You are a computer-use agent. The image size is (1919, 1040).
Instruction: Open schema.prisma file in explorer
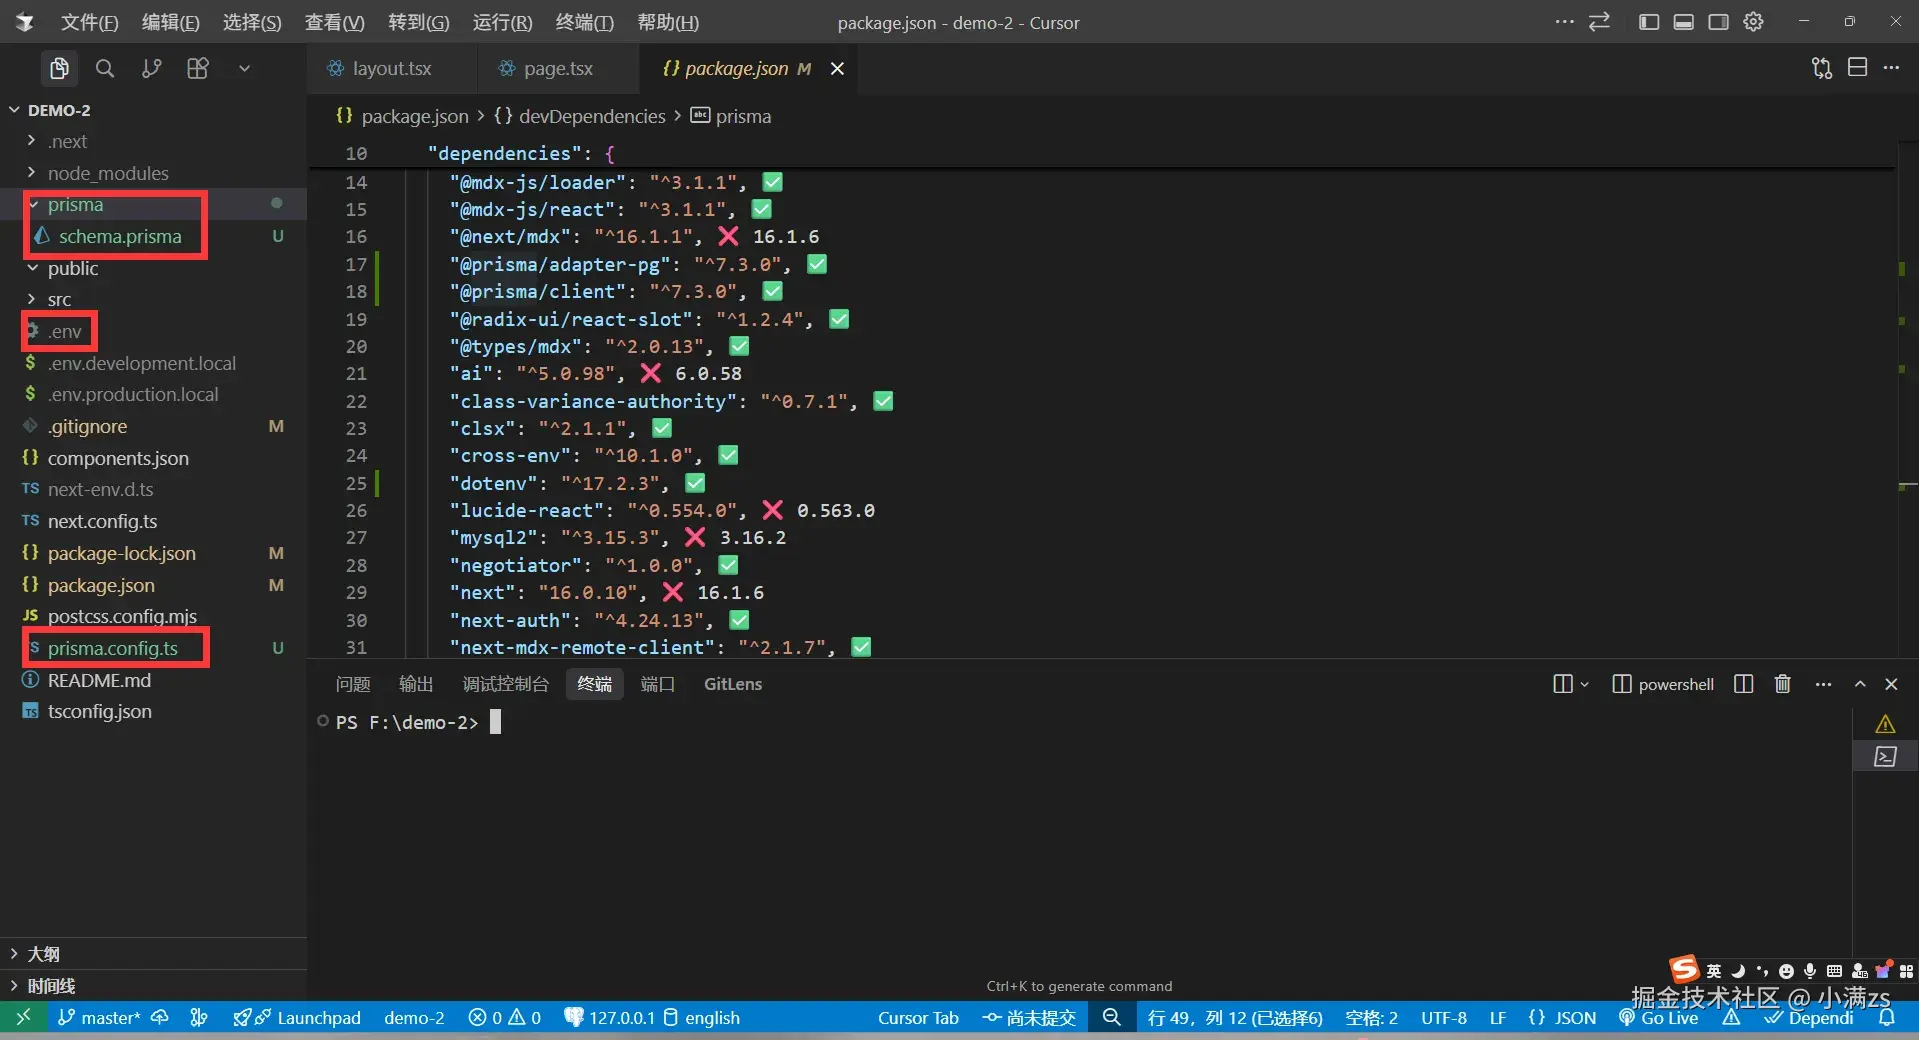point(120,236)
